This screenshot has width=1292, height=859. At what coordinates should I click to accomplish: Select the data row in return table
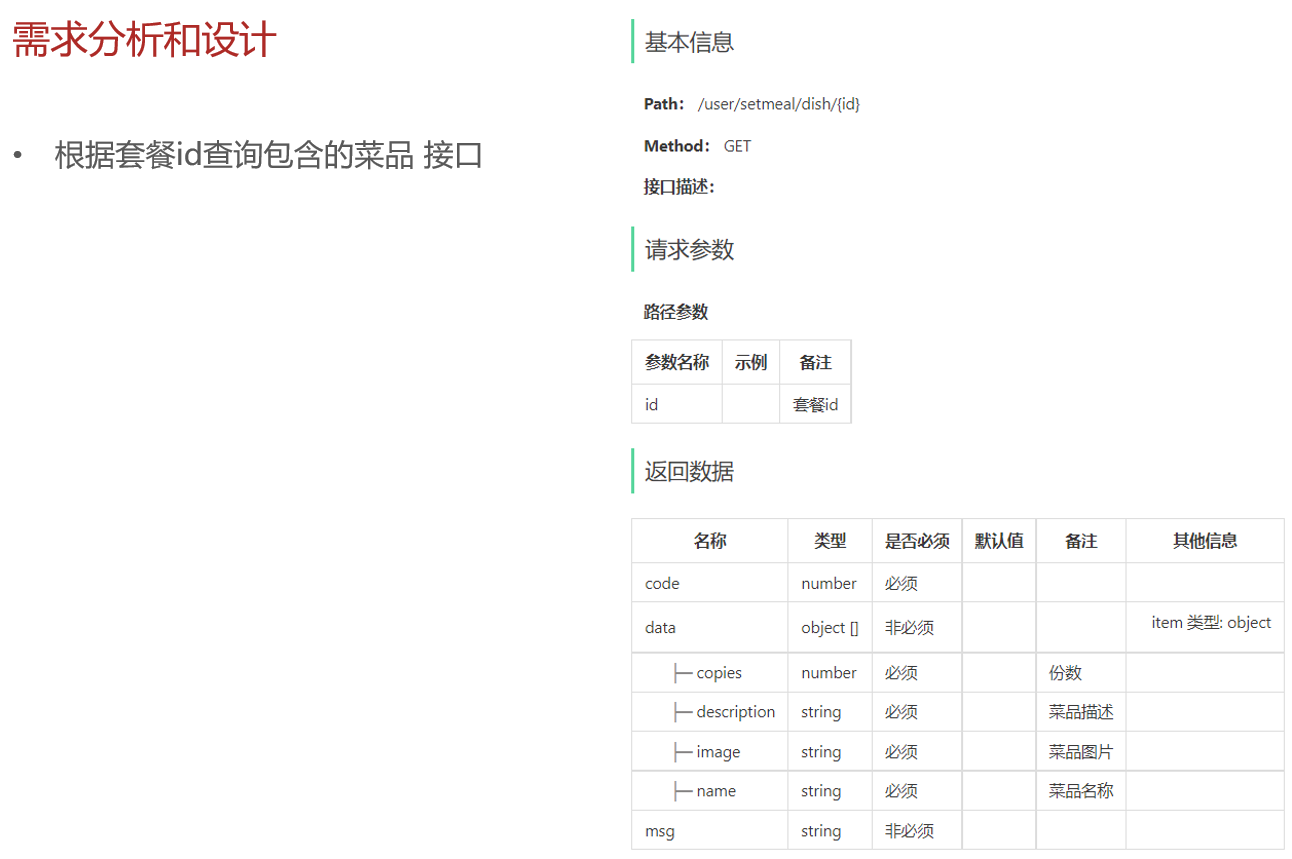coord(660,628)
